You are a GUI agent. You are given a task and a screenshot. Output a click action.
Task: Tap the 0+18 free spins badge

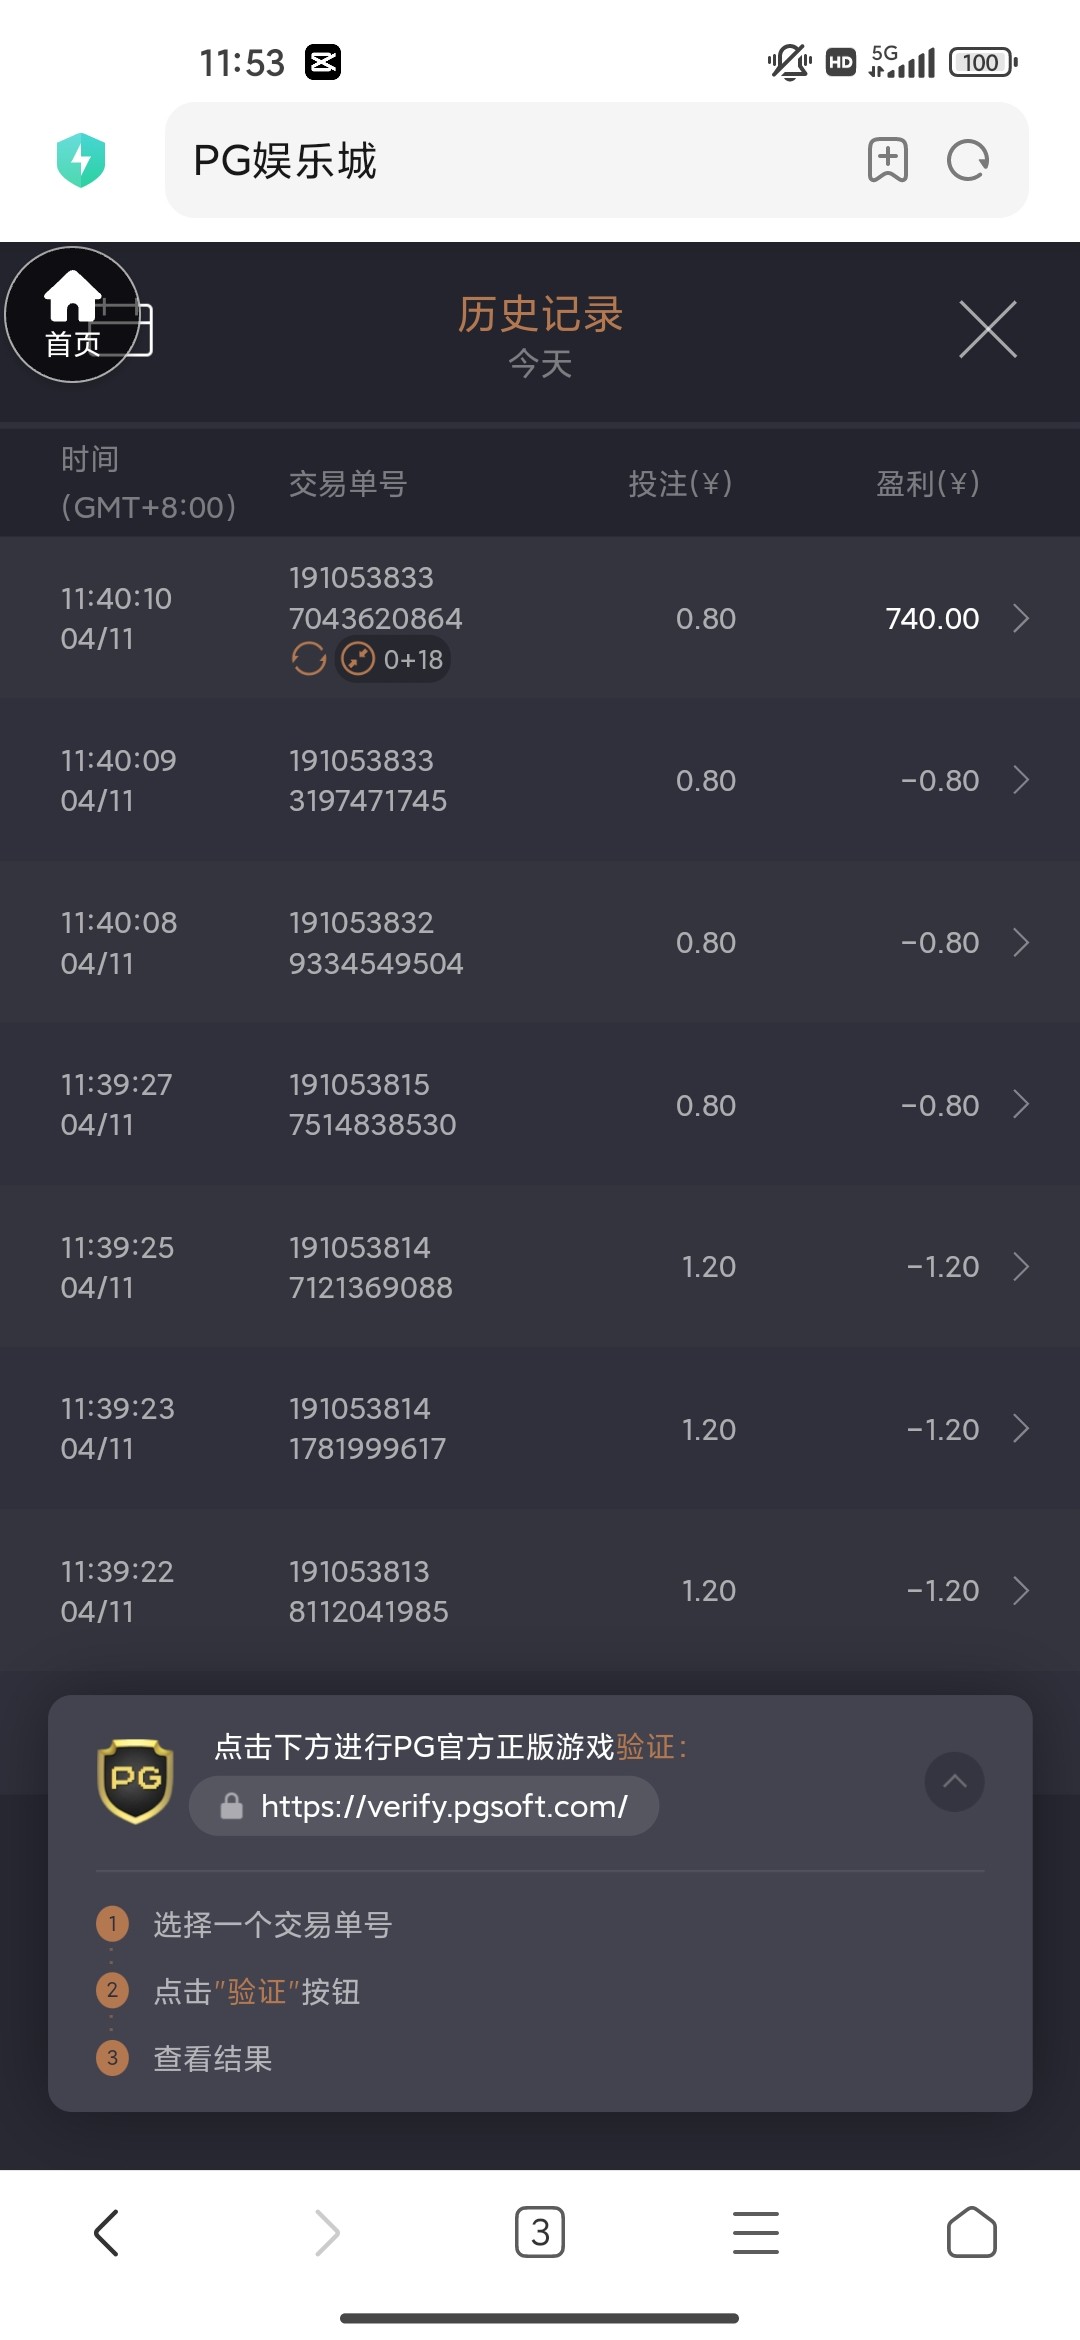click(x=393, y=659)
